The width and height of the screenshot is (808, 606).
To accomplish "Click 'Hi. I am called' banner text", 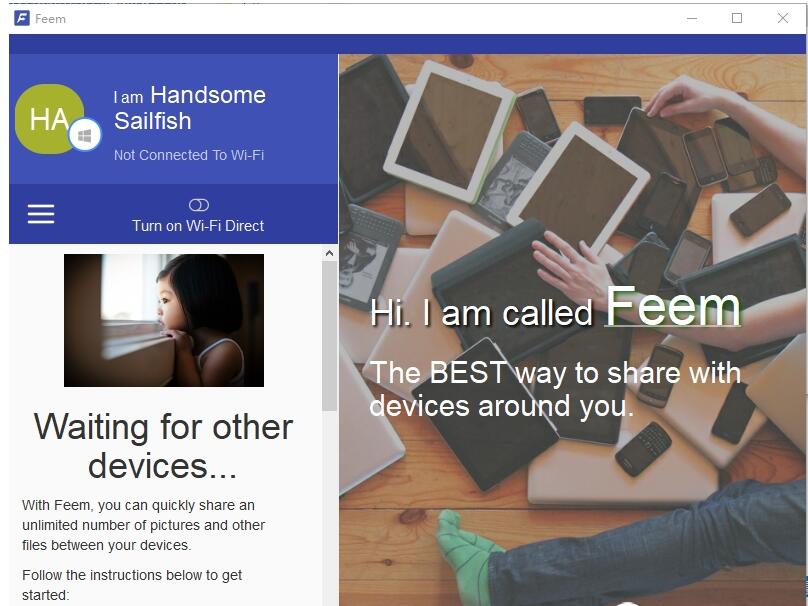I will coord(482,313).
